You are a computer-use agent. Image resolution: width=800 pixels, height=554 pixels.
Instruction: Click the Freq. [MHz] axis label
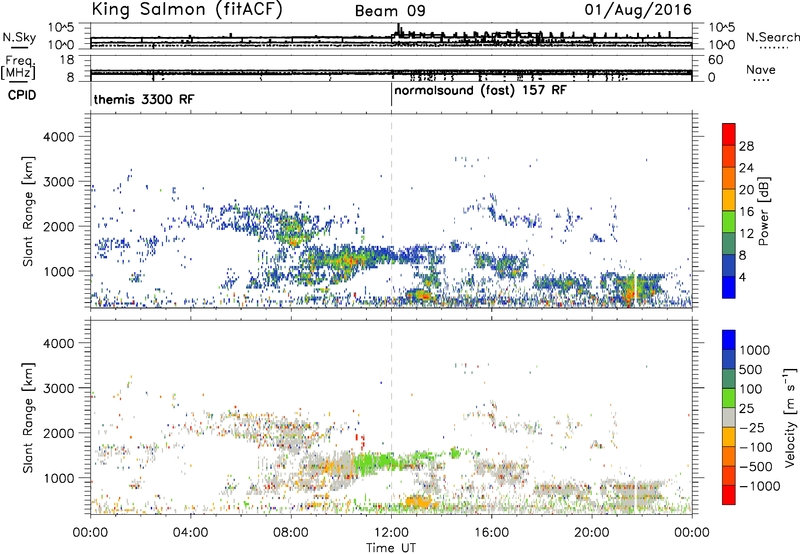(19, 68)
